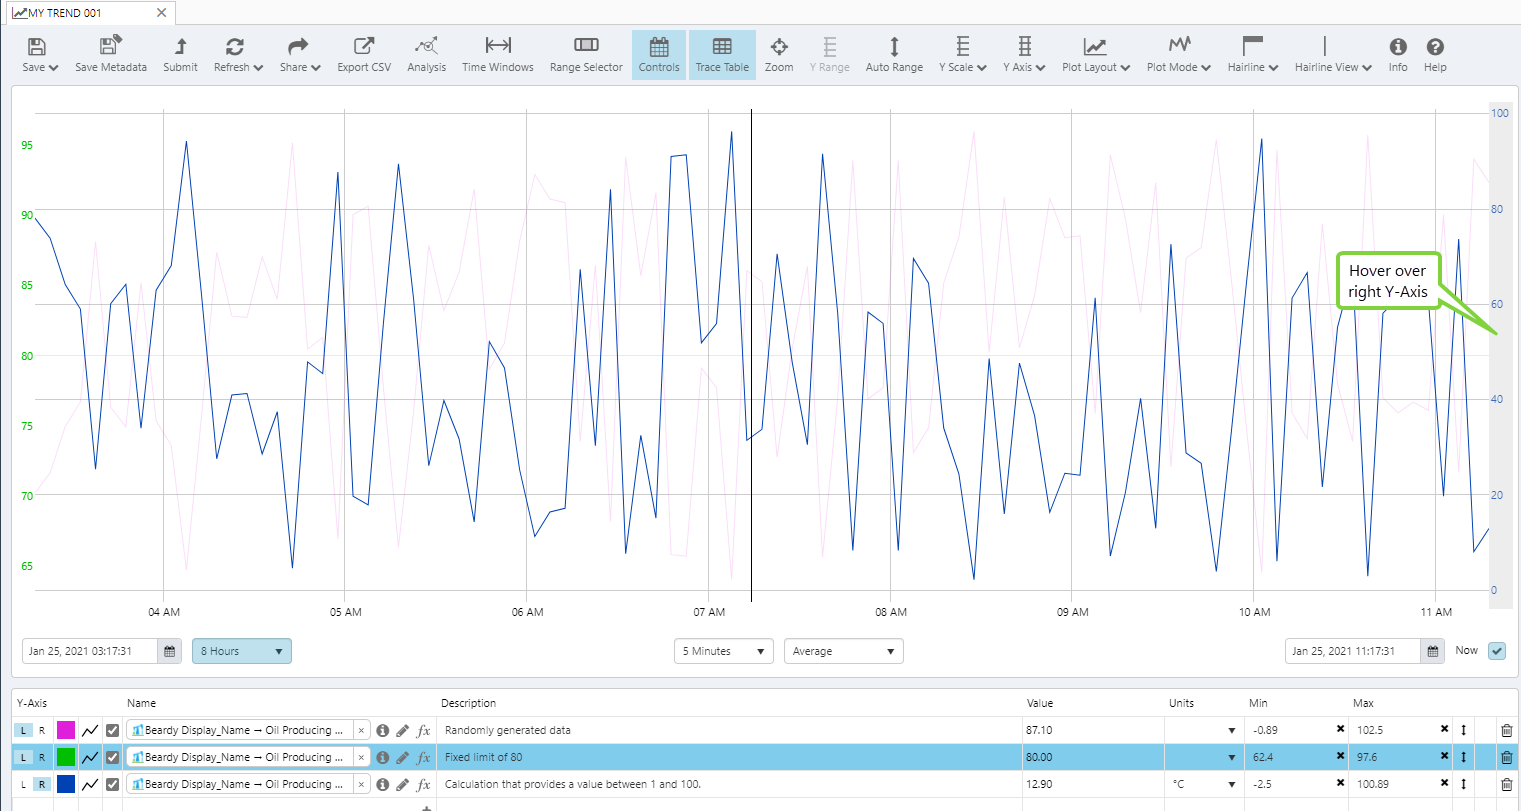Open the 5 Minutes interval dropdown

pyautogui.click(x=723, y=651)
